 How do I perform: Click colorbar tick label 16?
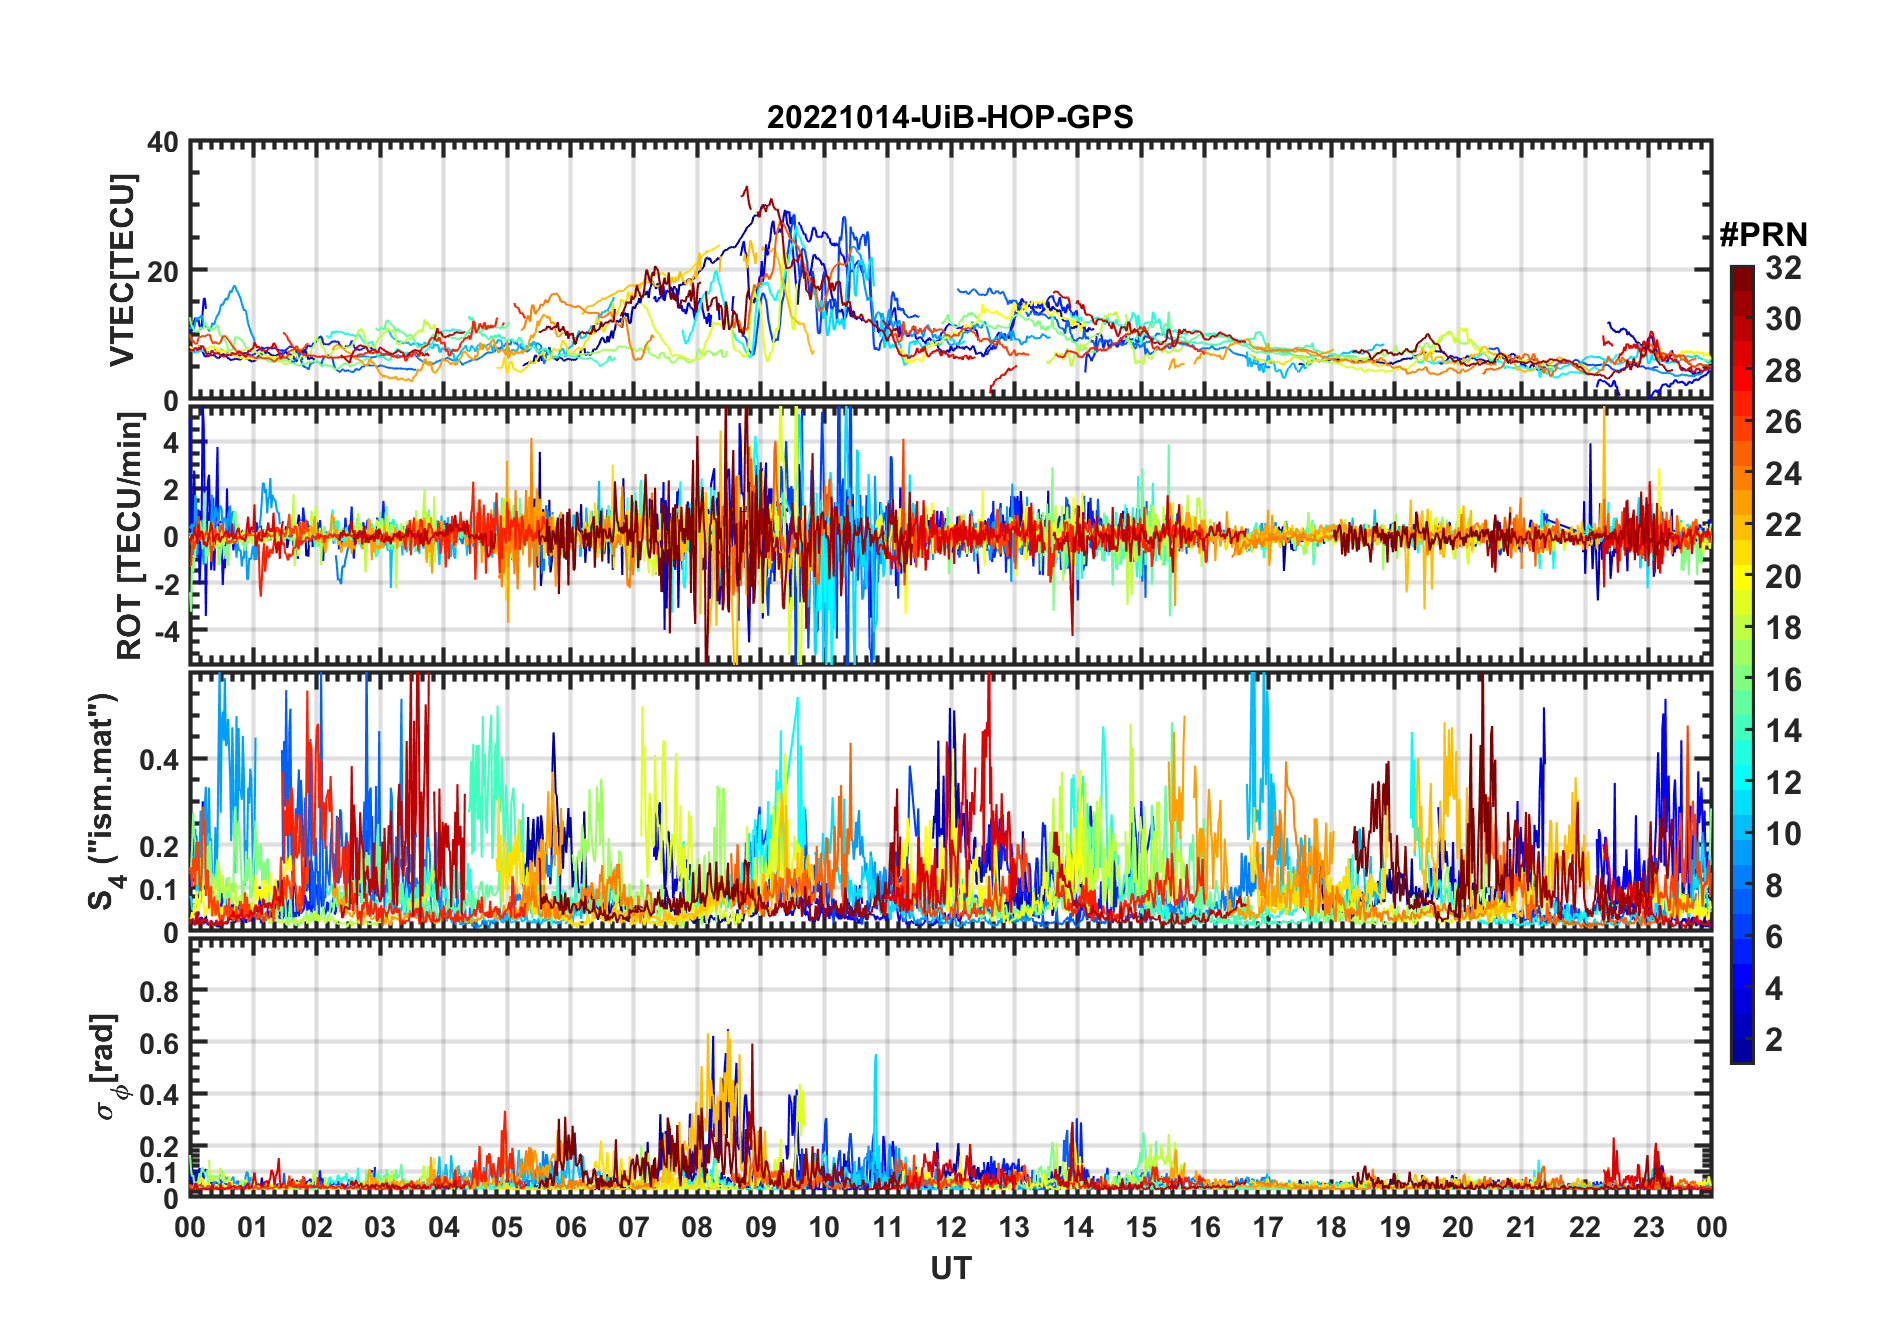click(x=1783, y=680)
